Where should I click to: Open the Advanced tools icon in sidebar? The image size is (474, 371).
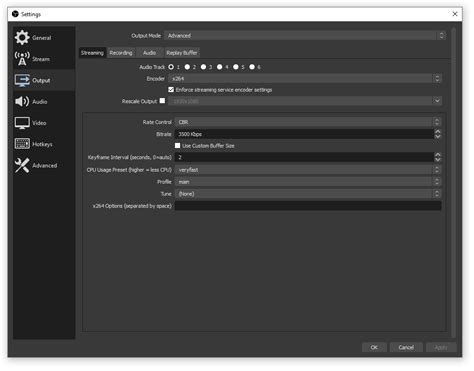tap(22, 165)
